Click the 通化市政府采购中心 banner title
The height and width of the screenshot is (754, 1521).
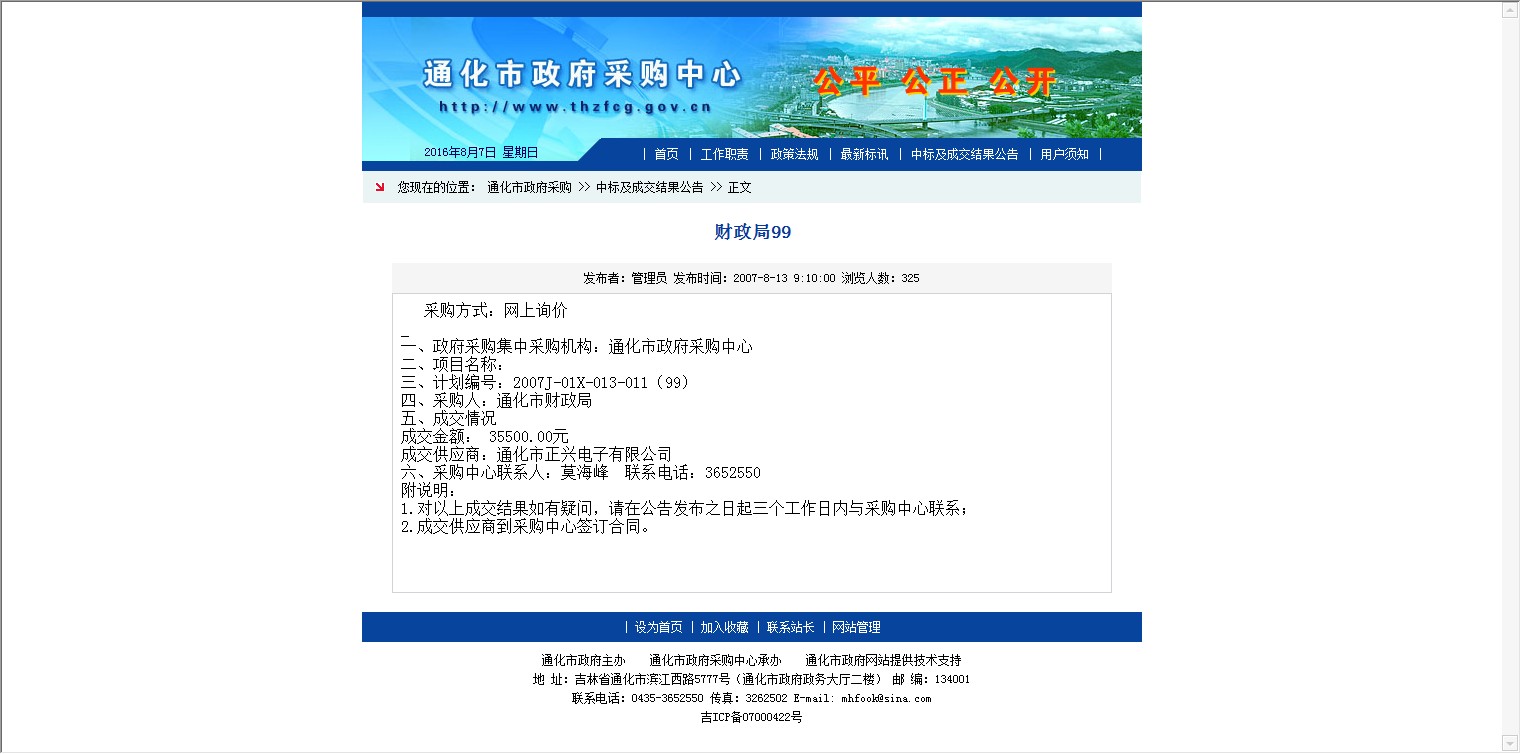pyautogui.click(x=582, y=74)
